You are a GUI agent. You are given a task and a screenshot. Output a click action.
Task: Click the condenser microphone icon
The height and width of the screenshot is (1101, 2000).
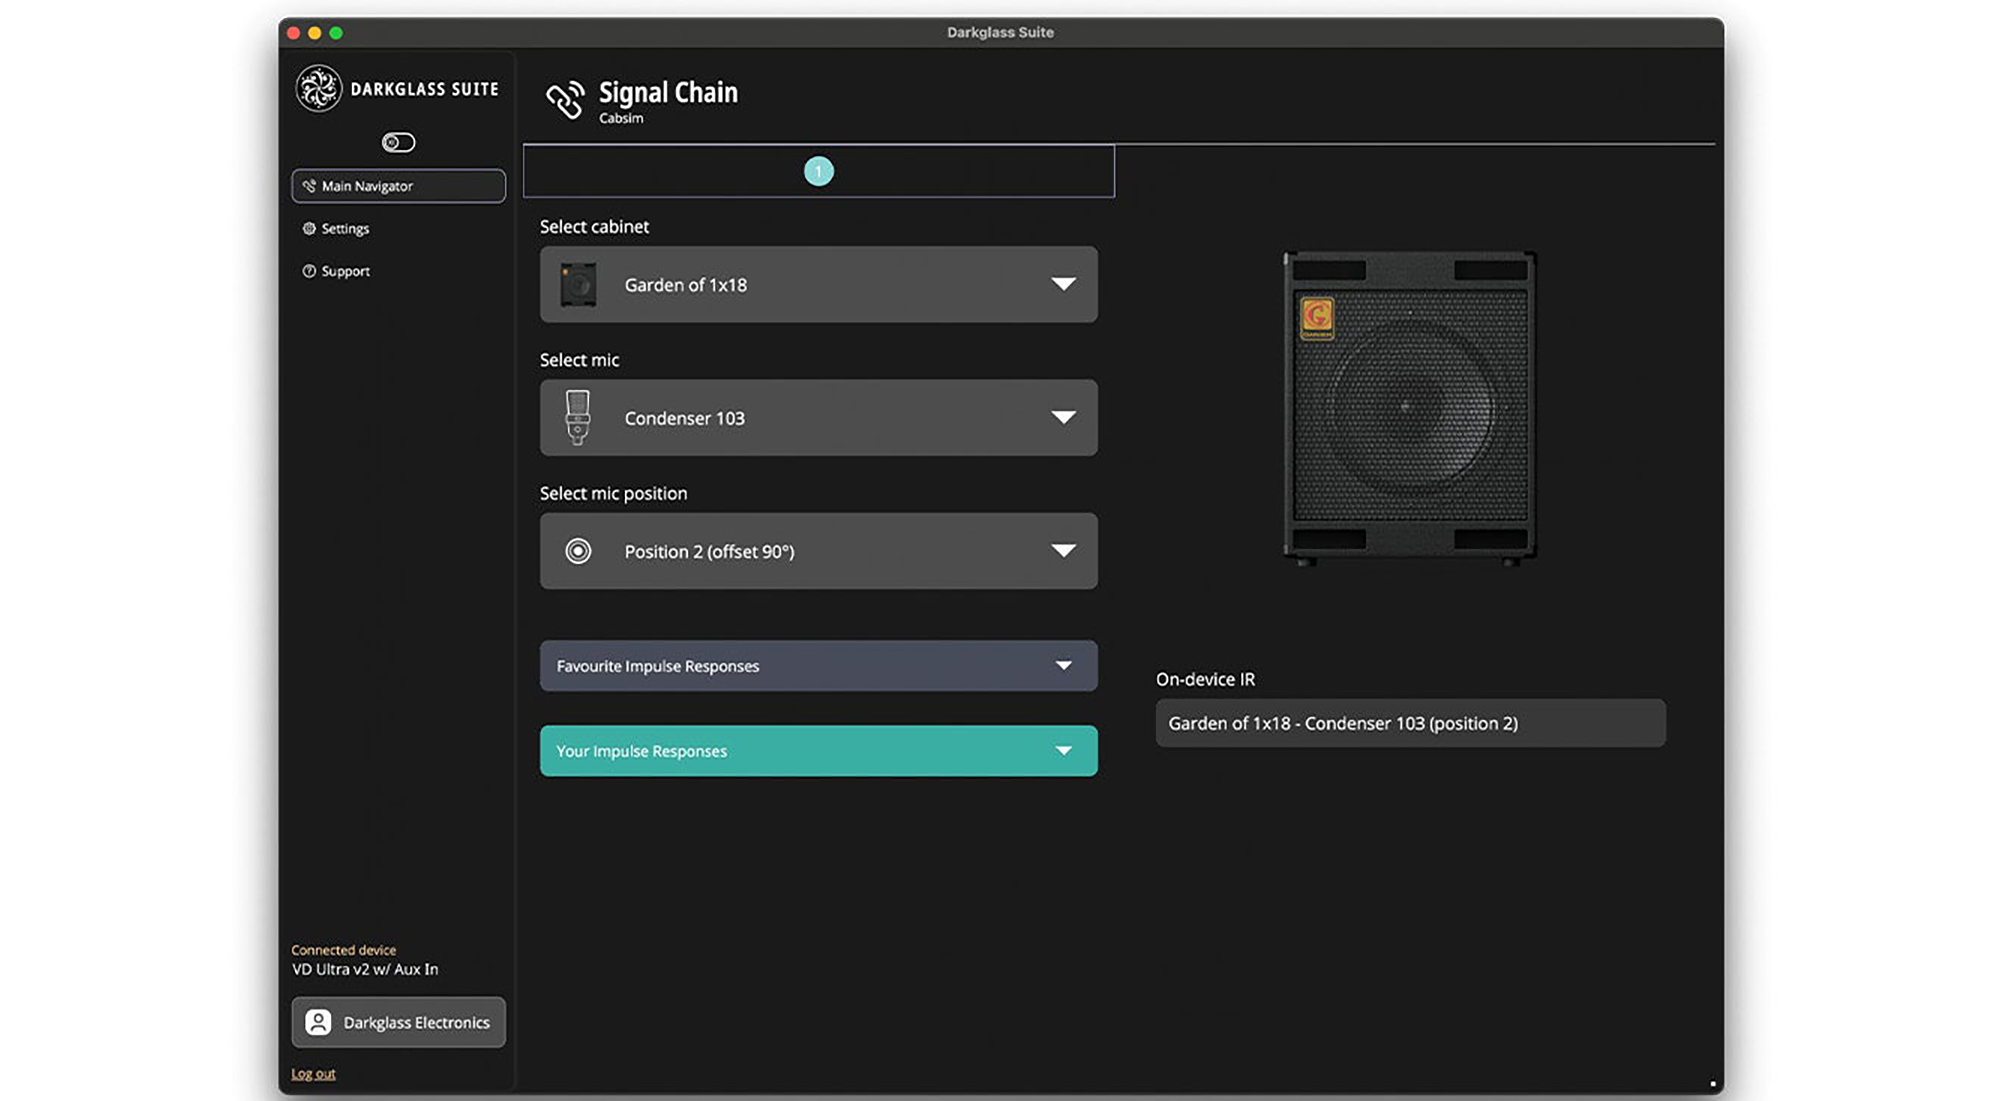coord(578,417)
